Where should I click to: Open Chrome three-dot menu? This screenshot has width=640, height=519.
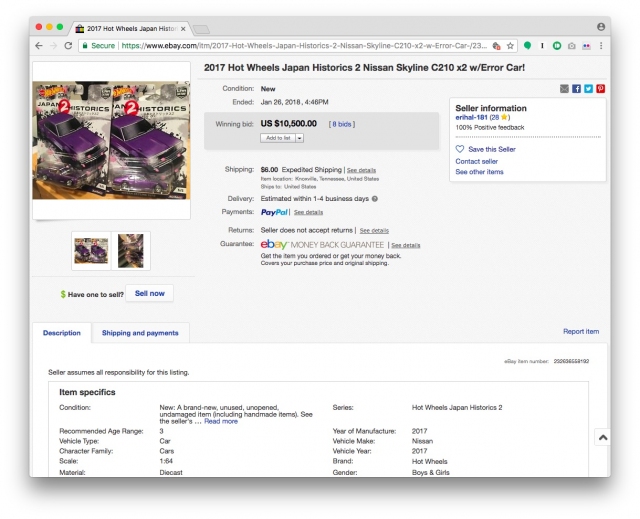[x=601, y=46]
